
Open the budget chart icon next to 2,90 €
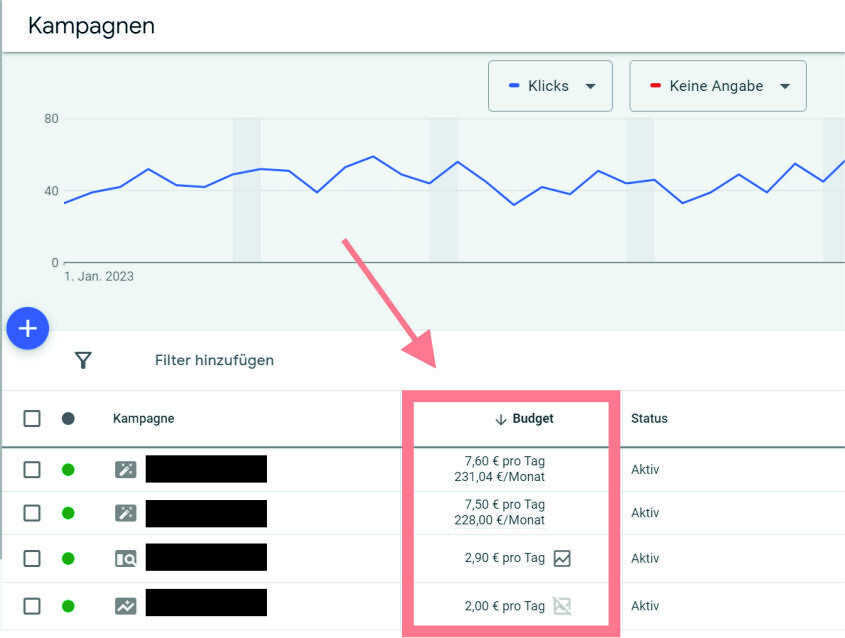564,558
